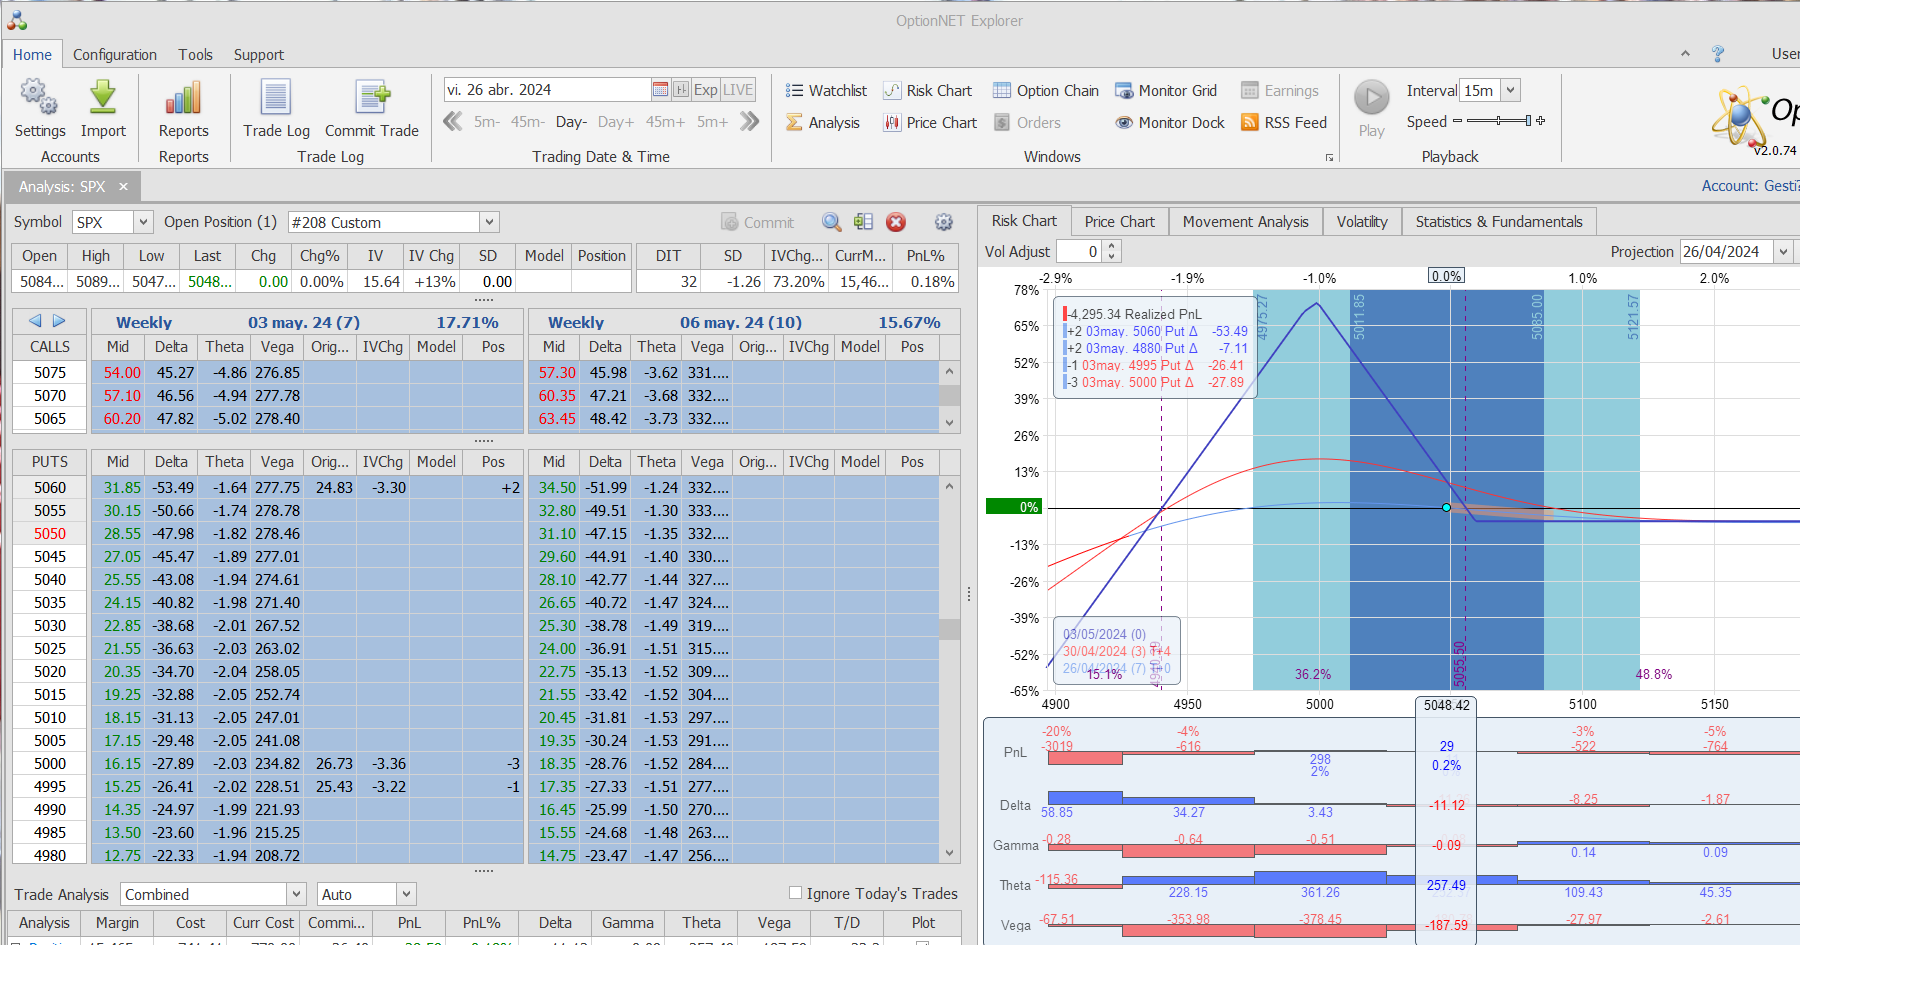This screenshot has width=1920, height=991.
Task: Enable Ignore Today's Trades checkbox
Action: coord(796,893)
